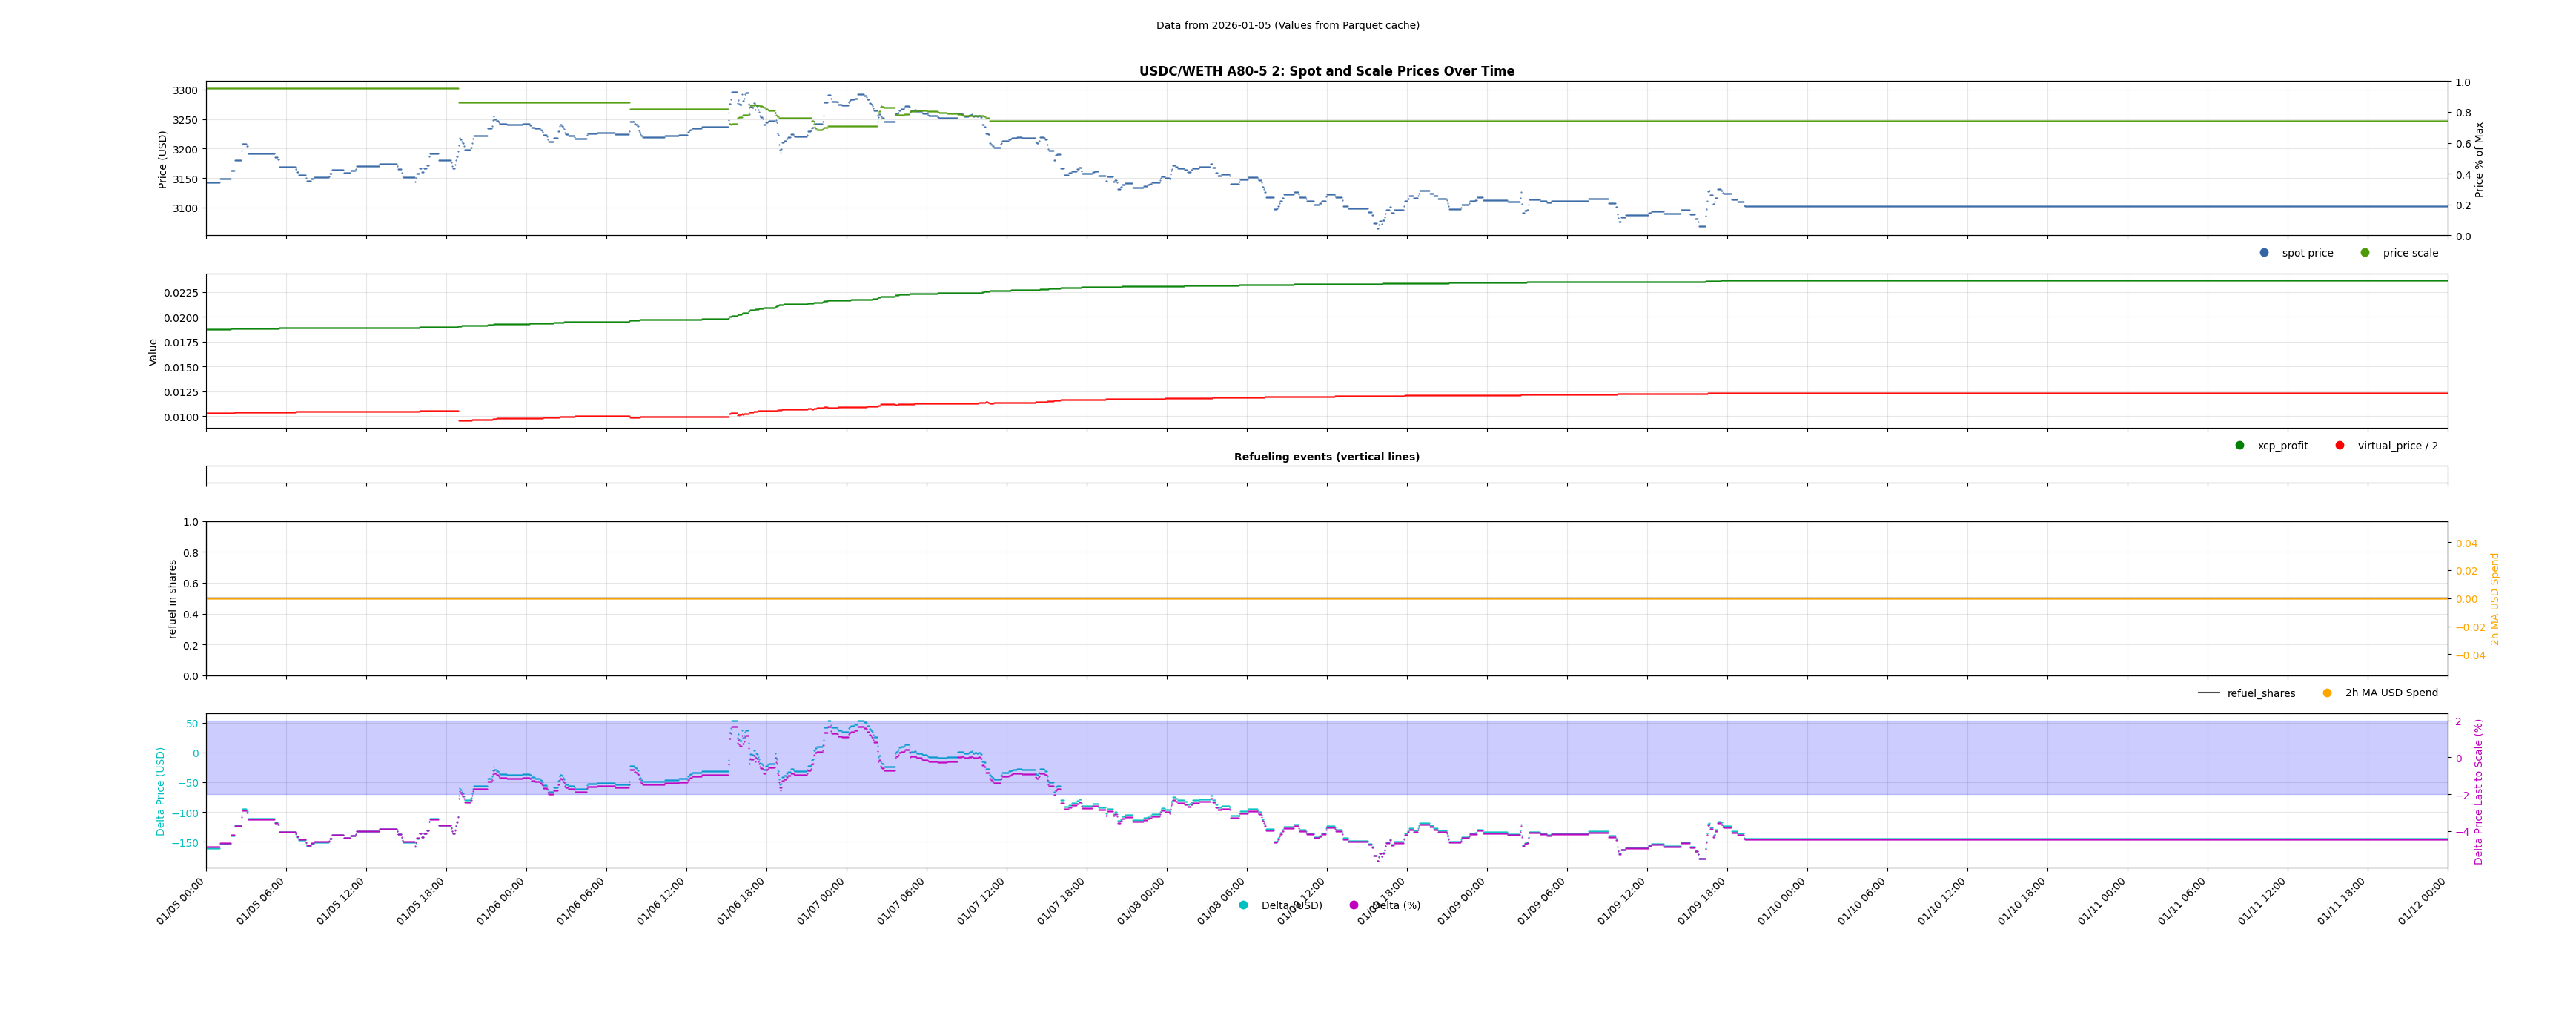Click the chart title 'USDC/WETH A80-5 2: Spot and Scale Prices'
Image resolution: width=2576 pixels, height=1021 pixels.
tap(1326, 72)
